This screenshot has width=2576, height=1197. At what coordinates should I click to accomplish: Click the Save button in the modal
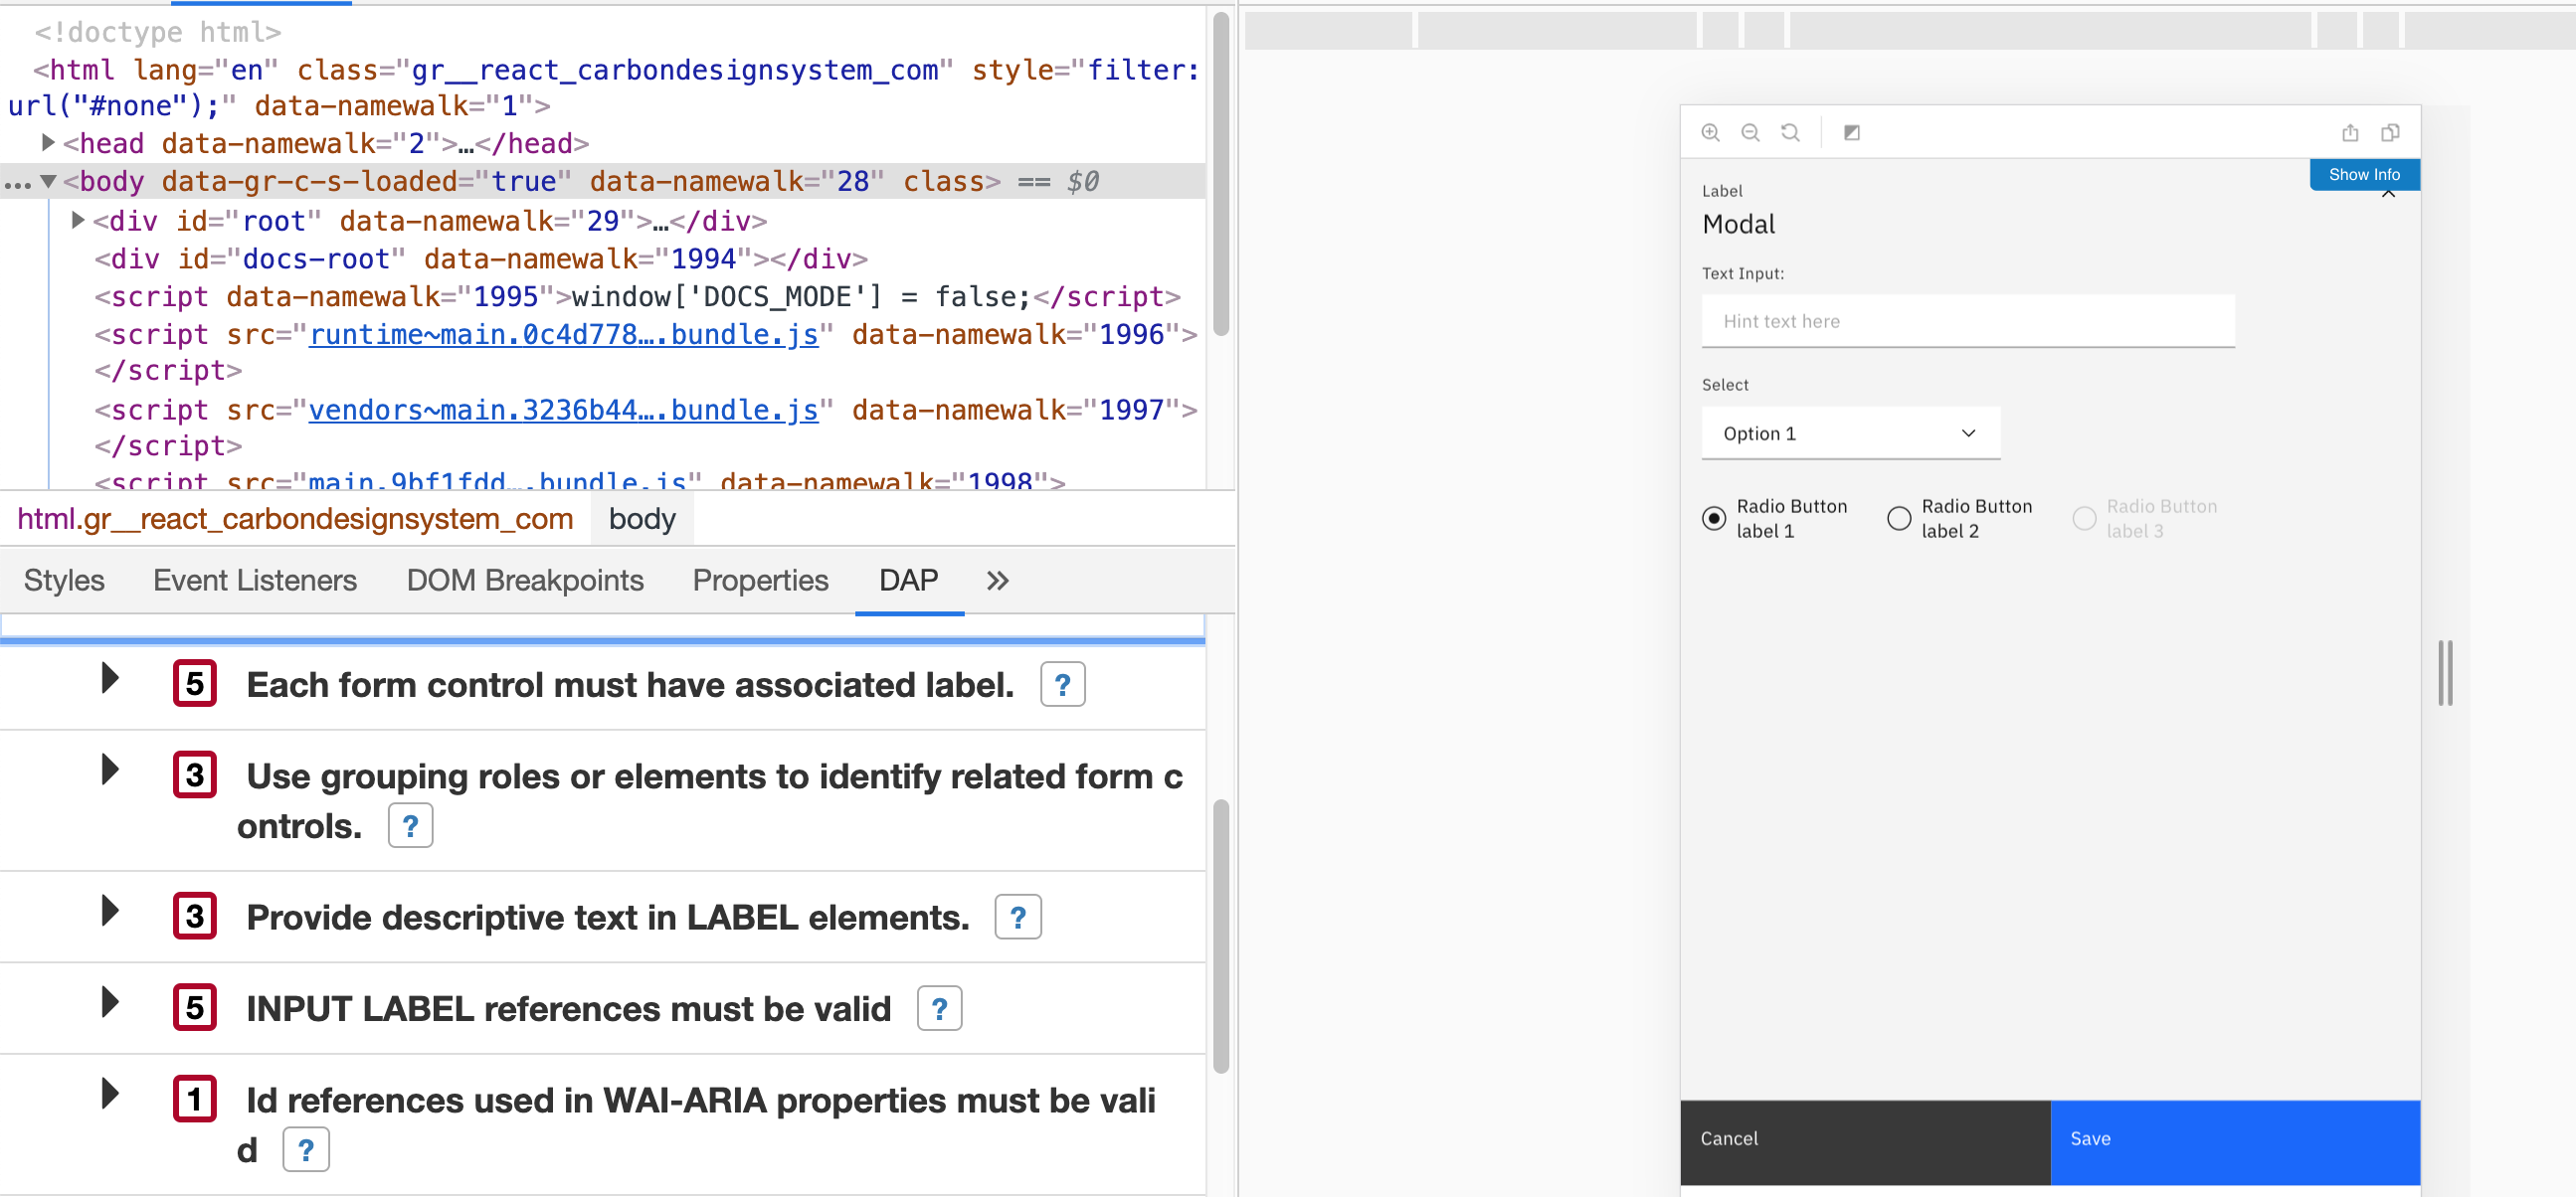tap(2237, 1139)
